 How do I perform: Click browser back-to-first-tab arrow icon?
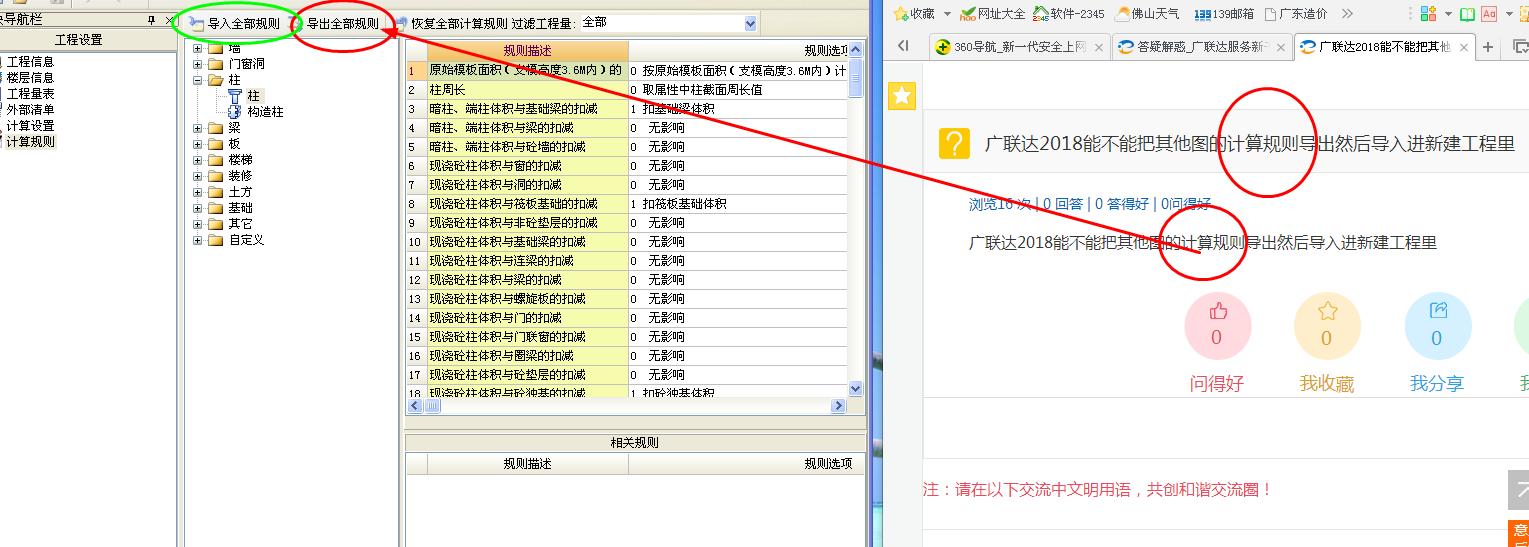(904, 46)
